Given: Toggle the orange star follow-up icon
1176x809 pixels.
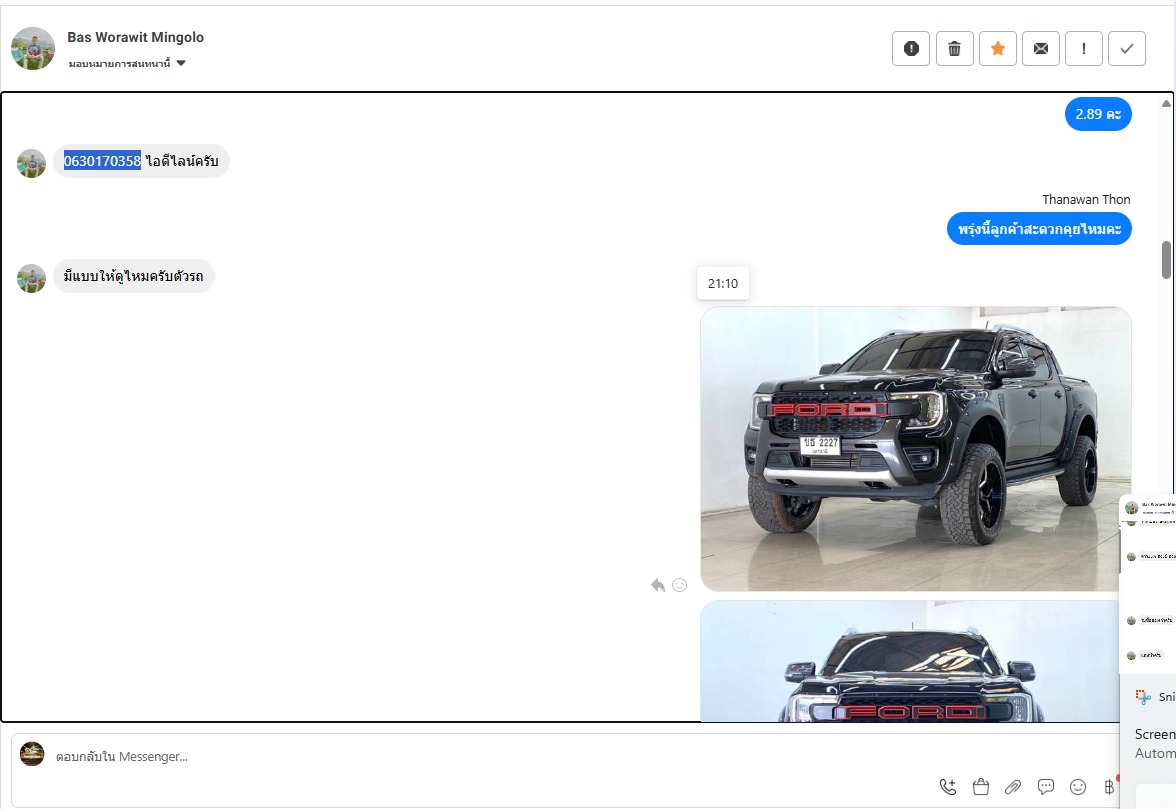Looking at the screenshot, I should [998, 49].
